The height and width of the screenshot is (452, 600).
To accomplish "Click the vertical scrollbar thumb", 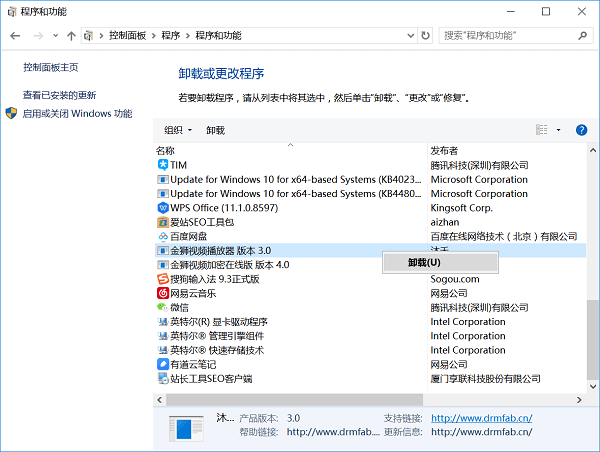I will point(593,340).
